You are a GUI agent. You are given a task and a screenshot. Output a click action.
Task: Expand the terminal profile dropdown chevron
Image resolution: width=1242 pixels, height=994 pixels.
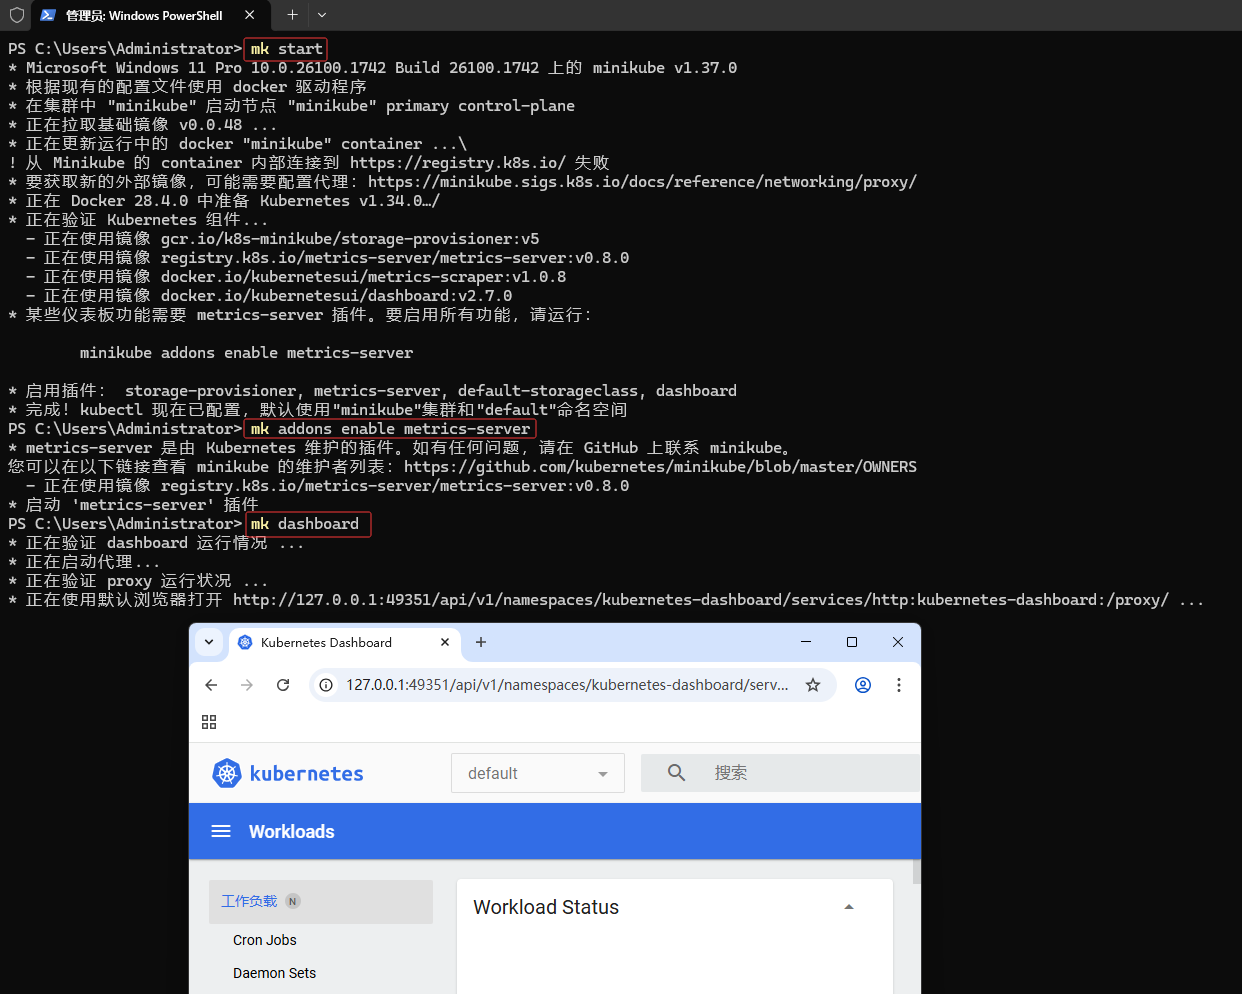pyautogui.click(x=322, y=15)
